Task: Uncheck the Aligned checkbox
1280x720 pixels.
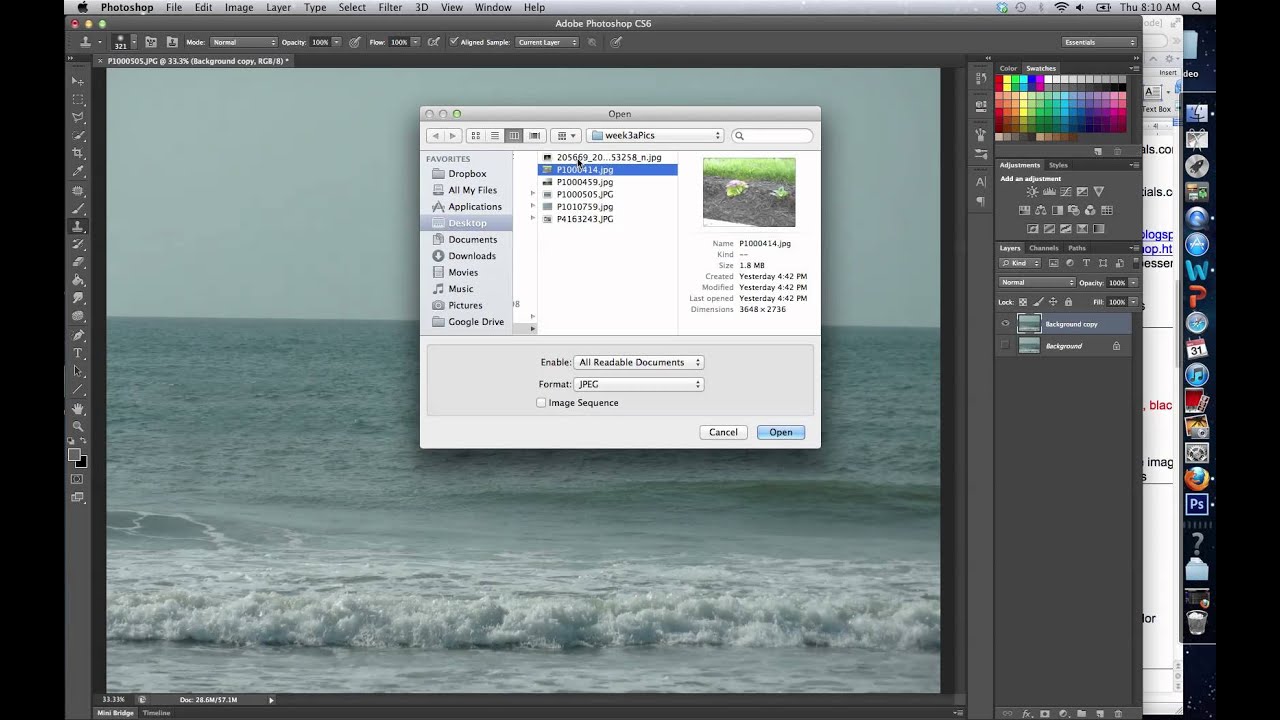Action: [x=454, y=42]
